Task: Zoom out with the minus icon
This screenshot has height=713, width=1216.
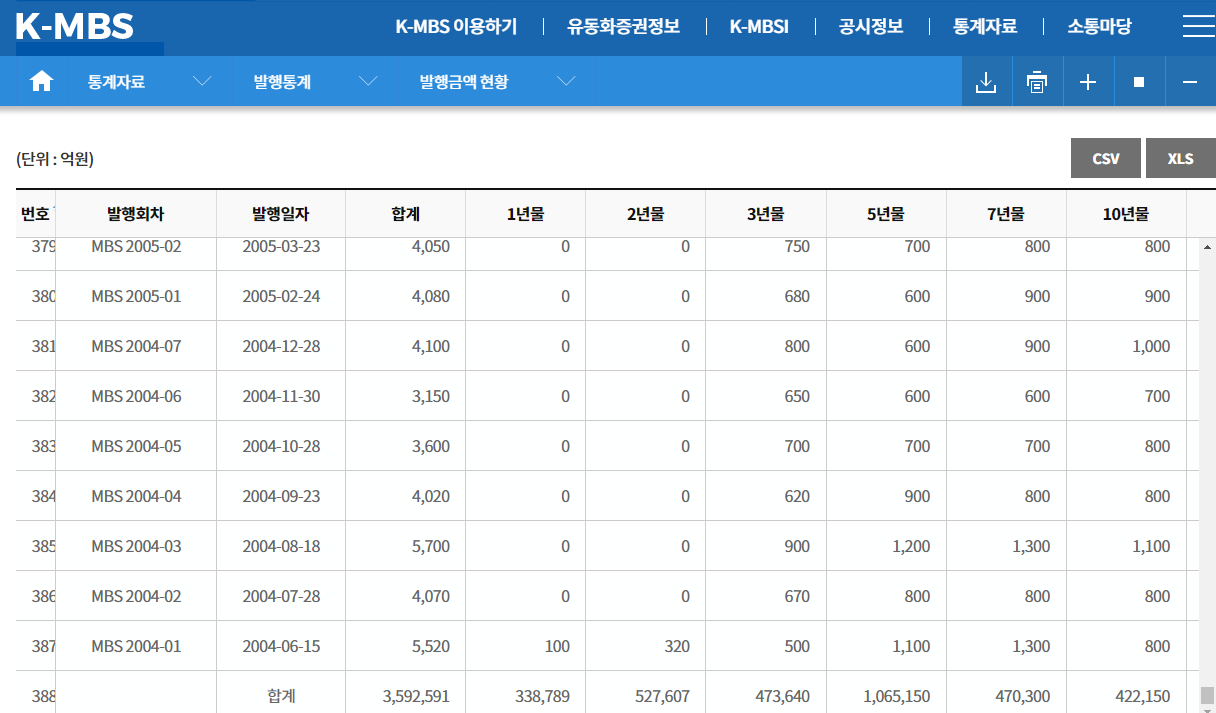Action: [1190, 82]
